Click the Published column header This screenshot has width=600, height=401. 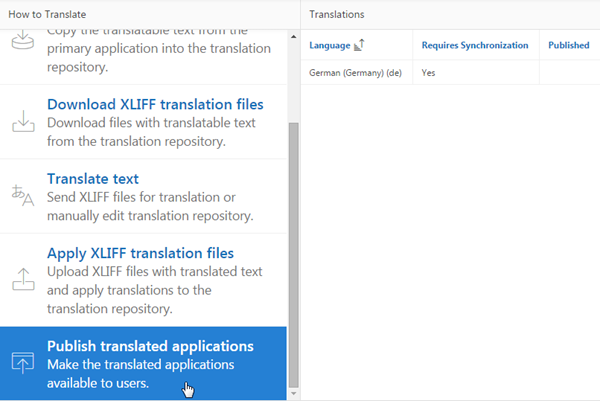coord(568,45)
